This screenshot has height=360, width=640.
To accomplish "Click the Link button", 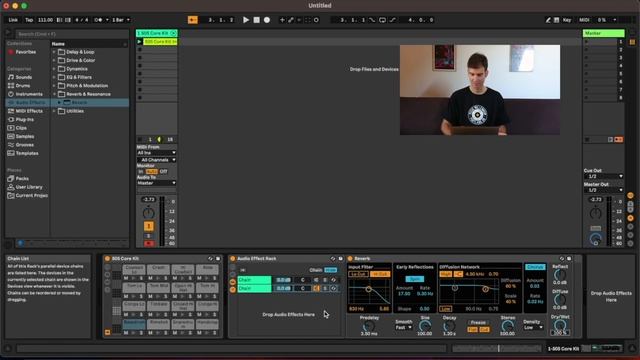I will 13,20.
